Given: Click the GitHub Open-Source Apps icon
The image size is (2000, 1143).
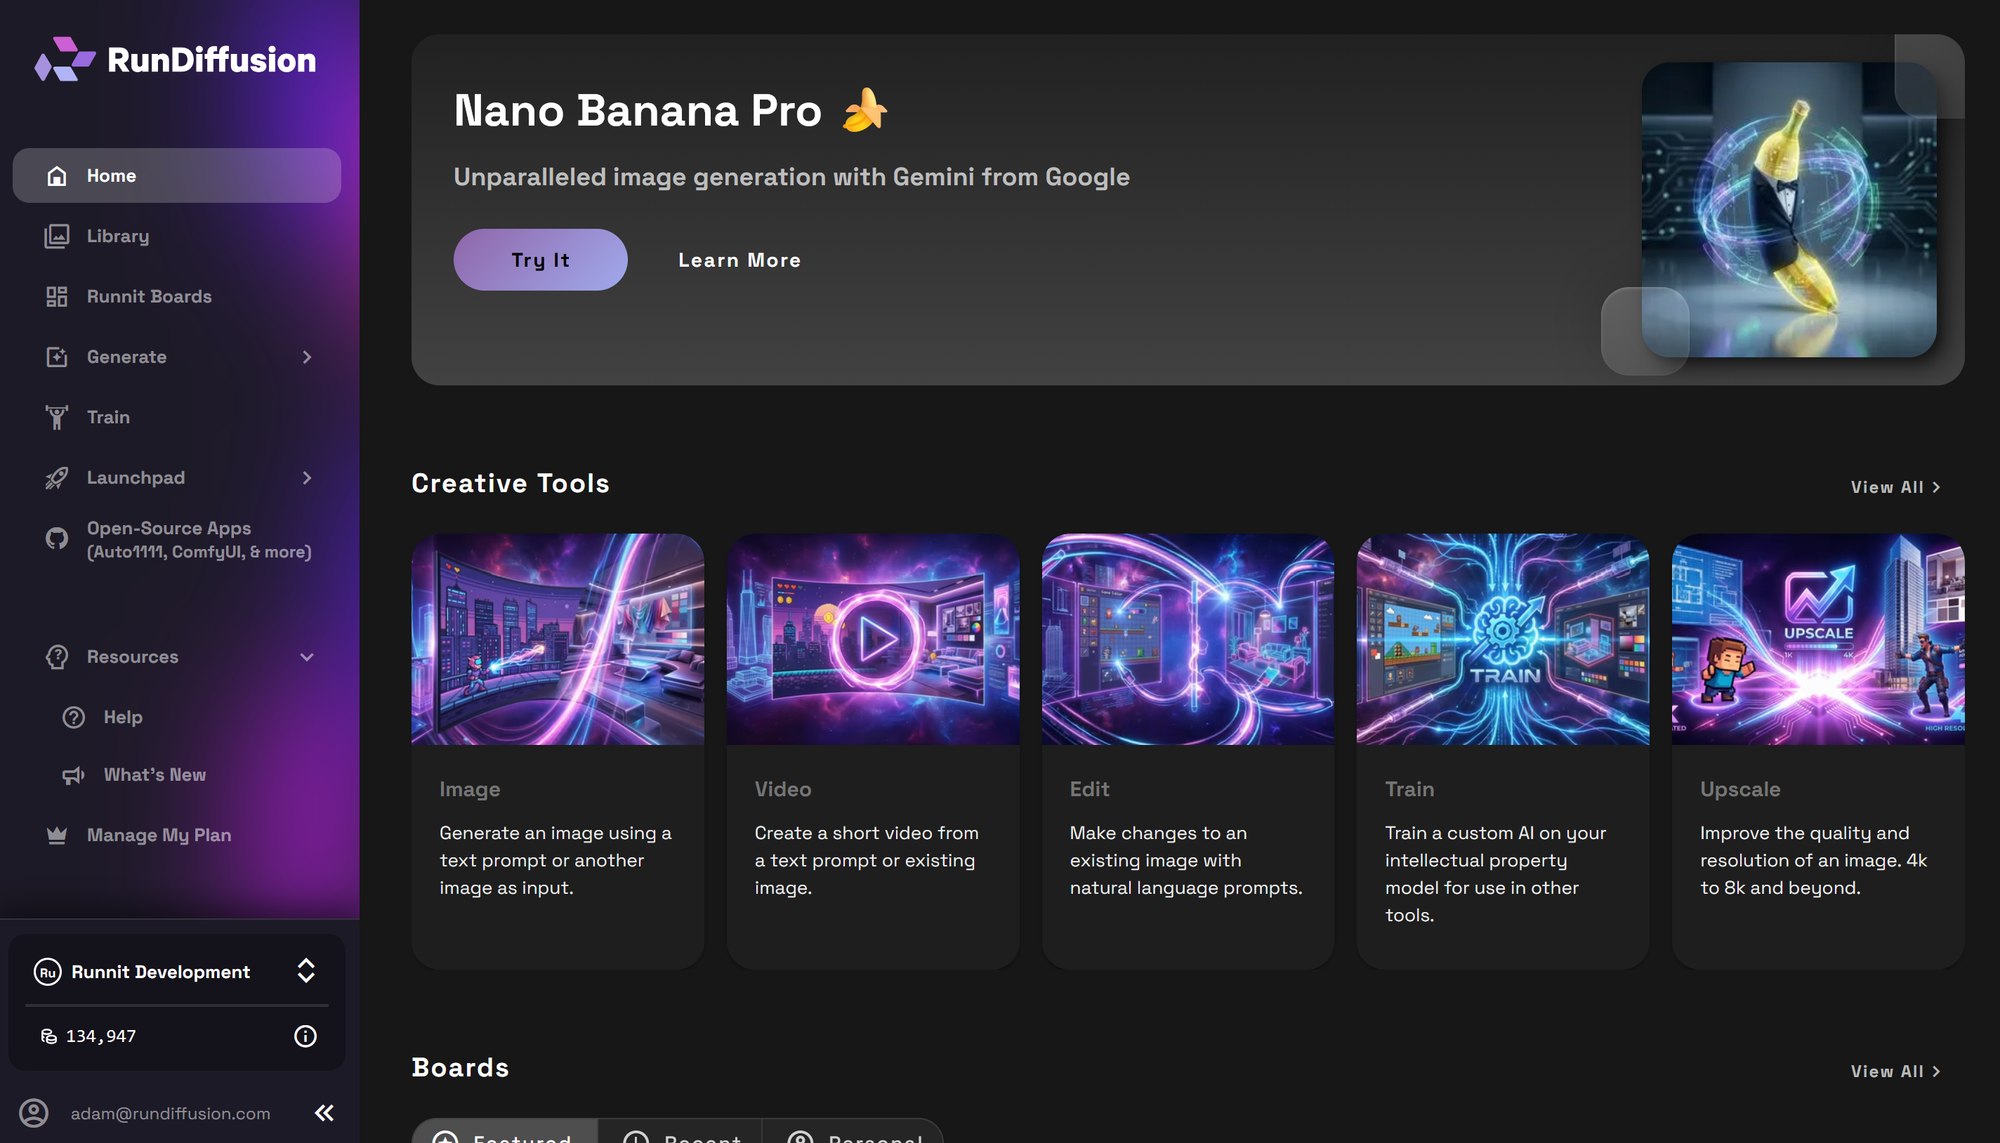Looking at the screenshot, I should pyautogui.click(x=57, y=539).
